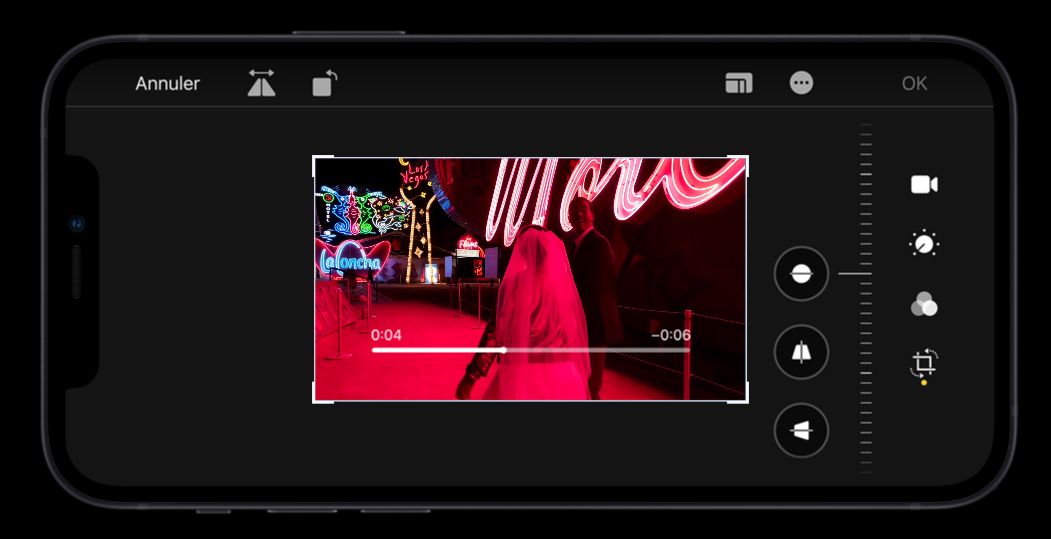
Task: Select the vertical perspective button
Action: coord(801,352)
